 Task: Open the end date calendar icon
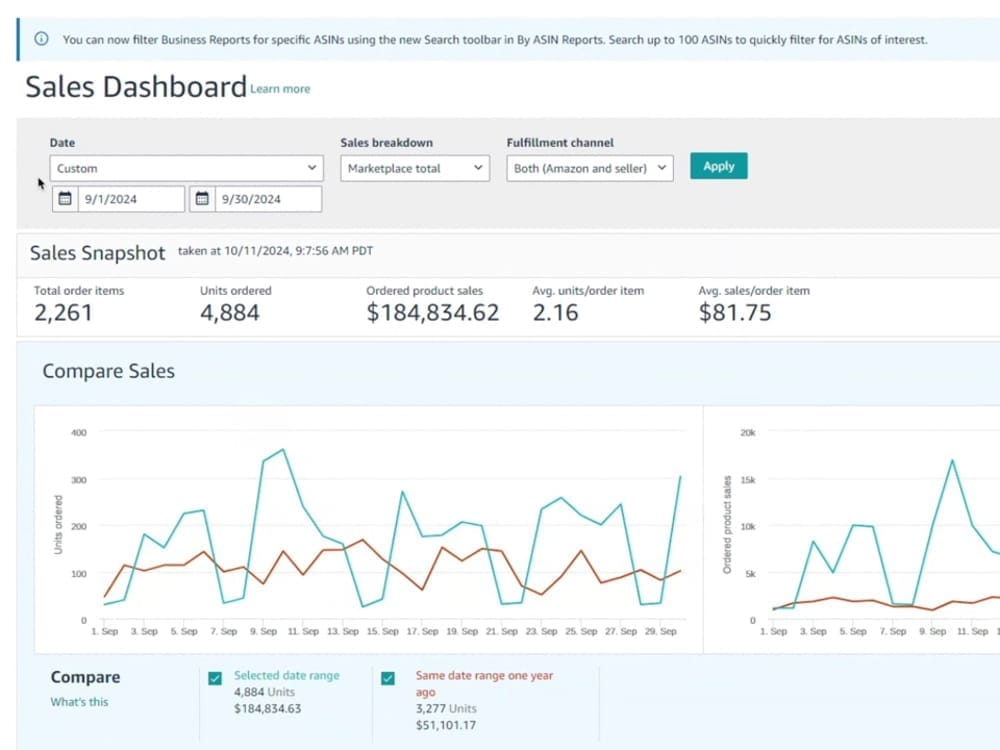point(202,199)
